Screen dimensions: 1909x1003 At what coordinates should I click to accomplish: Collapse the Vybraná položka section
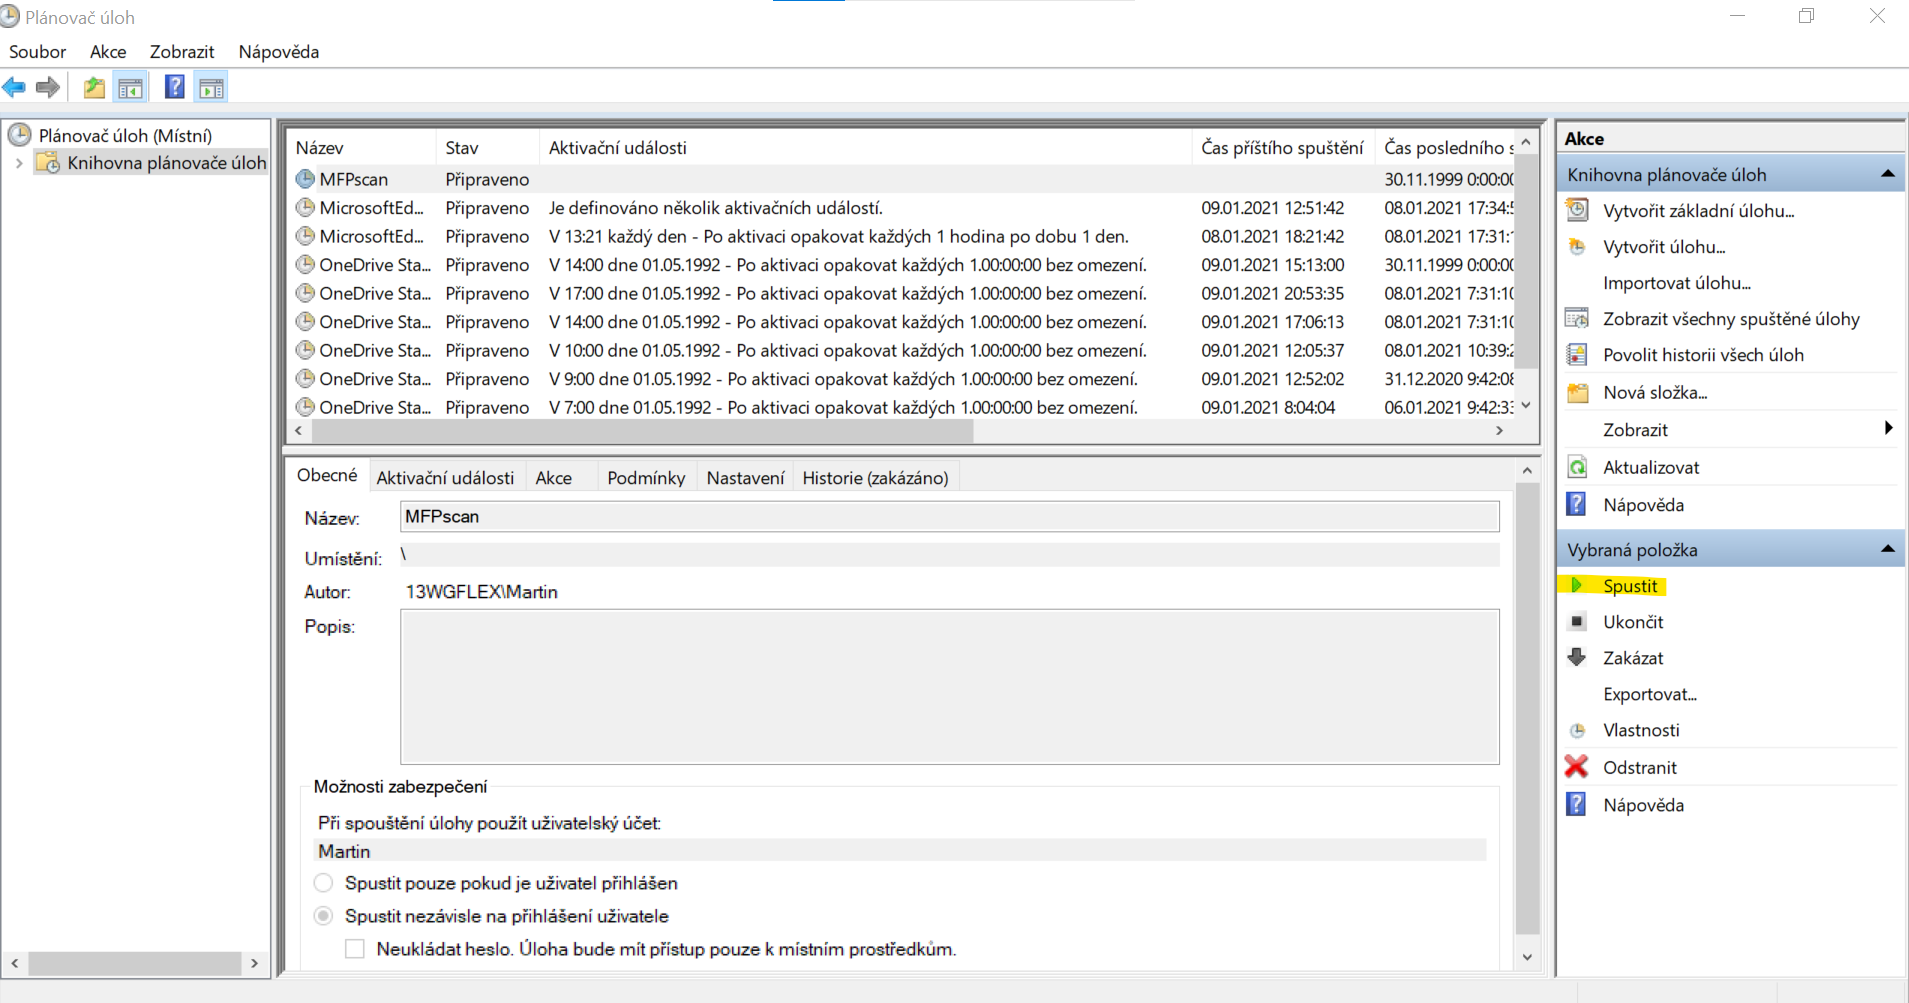(x=1887, y=549)
